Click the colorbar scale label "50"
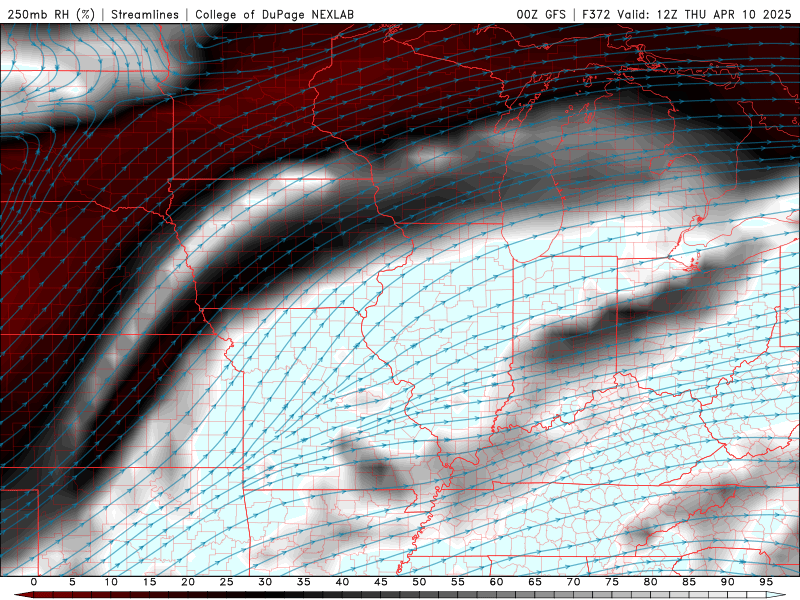This screenshot has height=600, width=800. pyautogui.click(x=419, y=582)
